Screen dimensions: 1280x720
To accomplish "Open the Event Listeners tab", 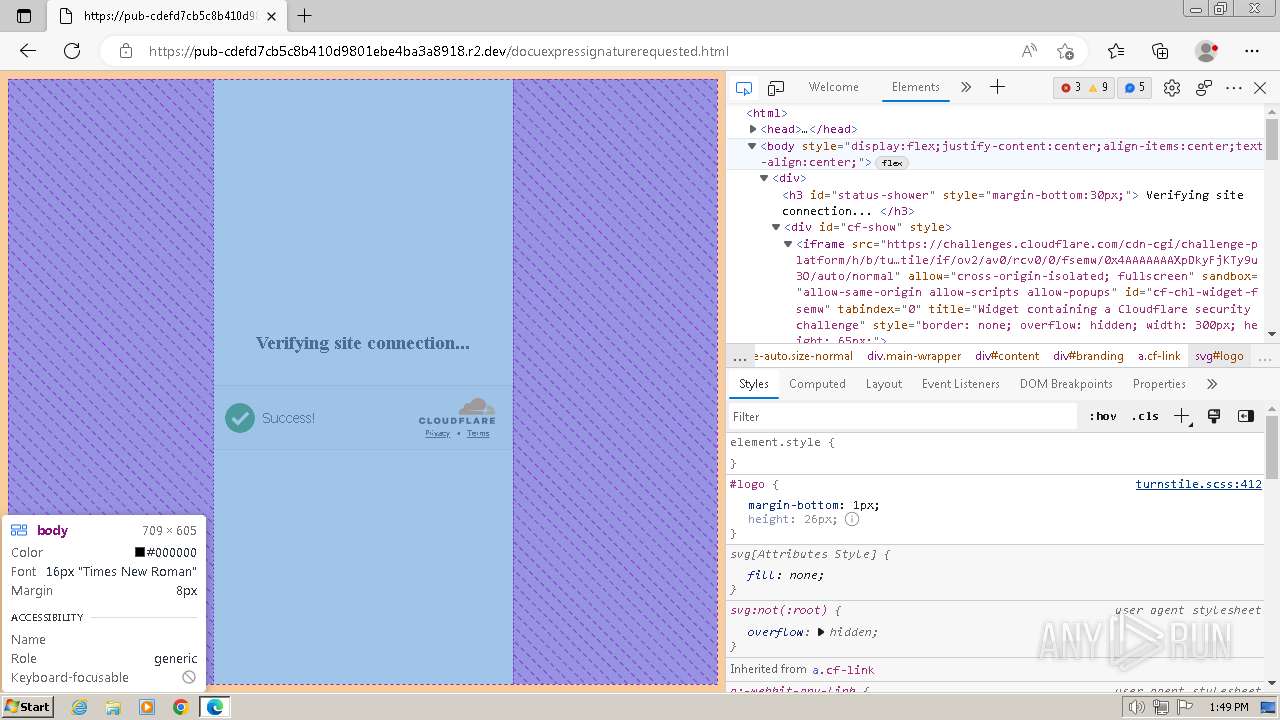I will point(960,384).
